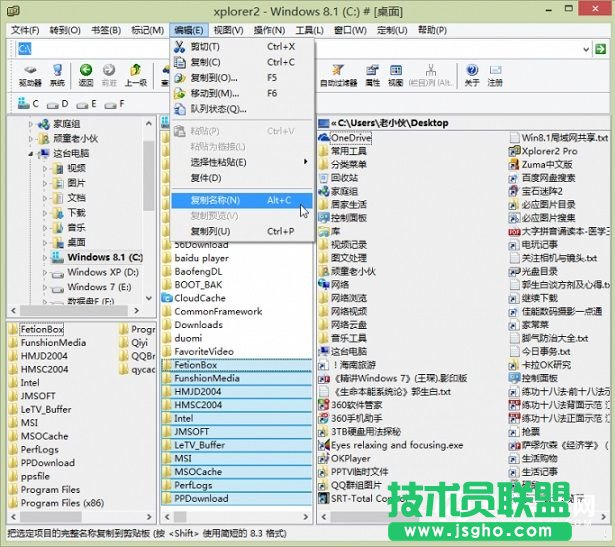
Task: Choose 复件(D) from Edit menu
Action: coord(242,178)
